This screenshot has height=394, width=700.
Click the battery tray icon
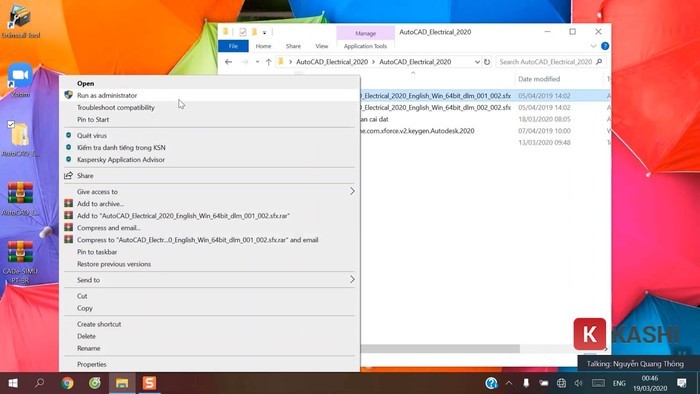543,383
